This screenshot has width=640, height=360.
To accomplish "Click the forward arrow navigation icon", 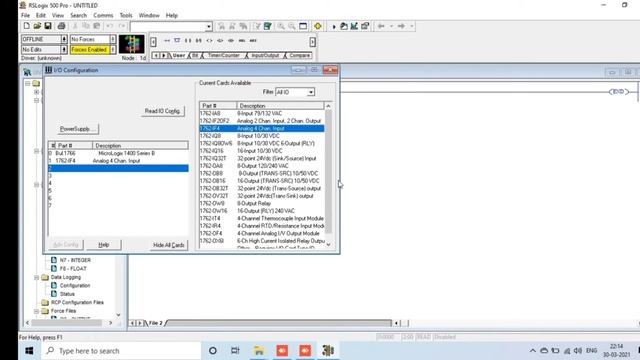I will 401,26.
